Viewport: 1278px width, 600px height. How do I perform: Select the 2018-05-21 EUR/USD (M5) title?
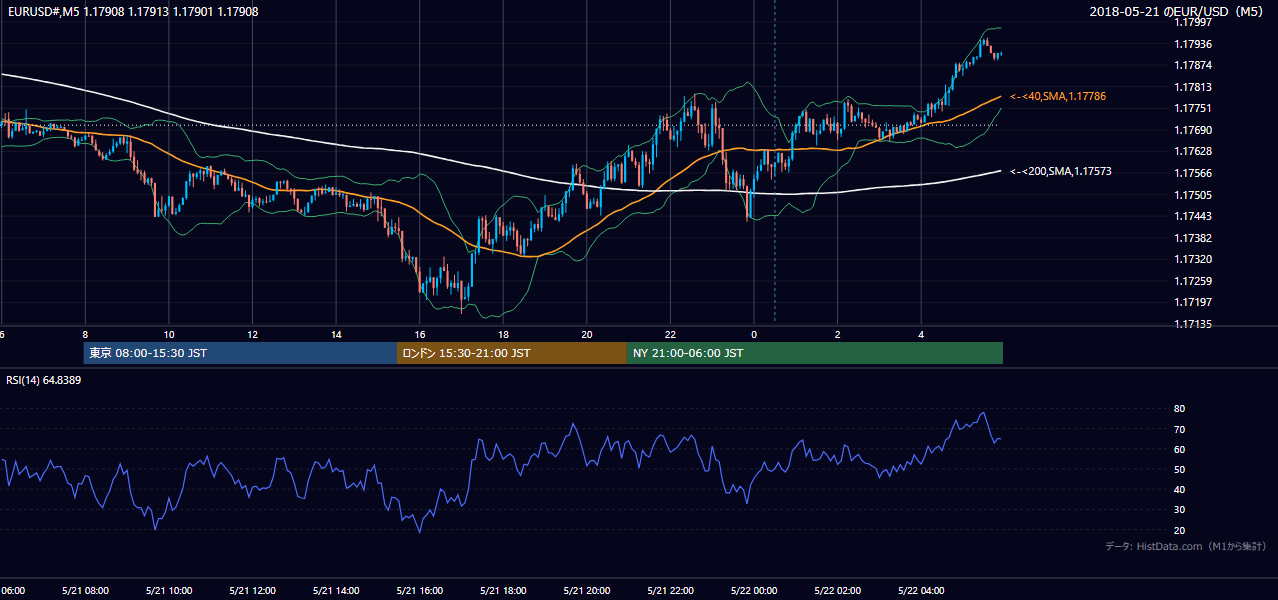tap(1177, 12)
